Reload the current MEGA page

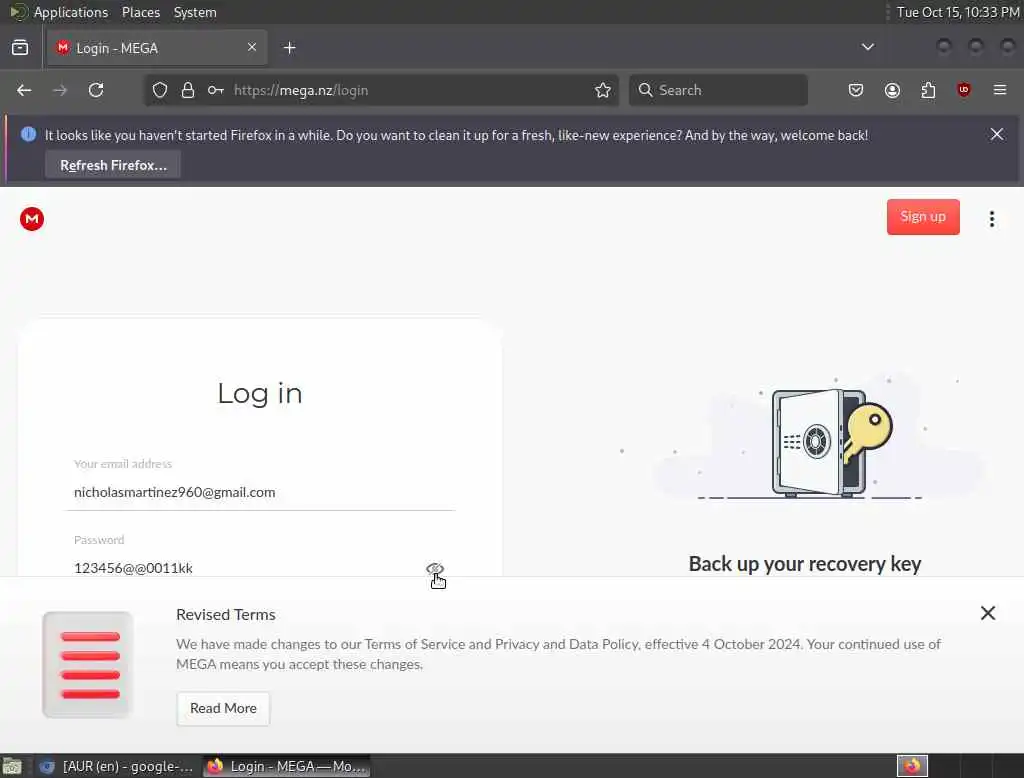[x=96, y=90]
